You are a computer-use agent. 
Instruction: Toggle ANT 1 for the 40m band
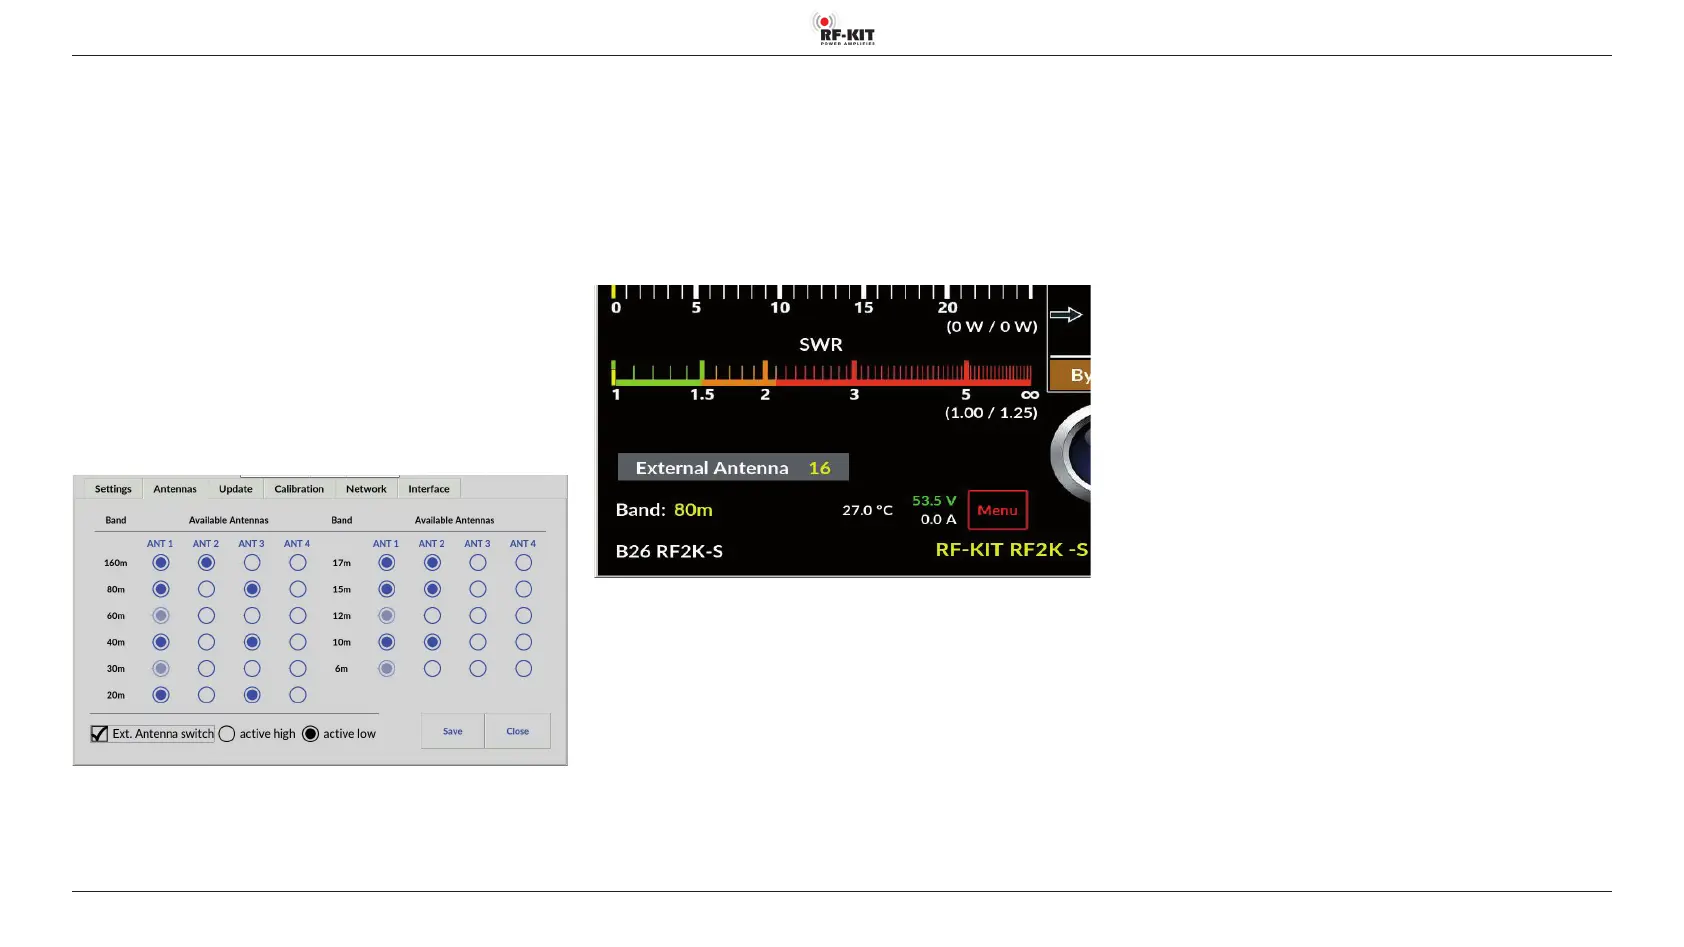pos(161,642)
